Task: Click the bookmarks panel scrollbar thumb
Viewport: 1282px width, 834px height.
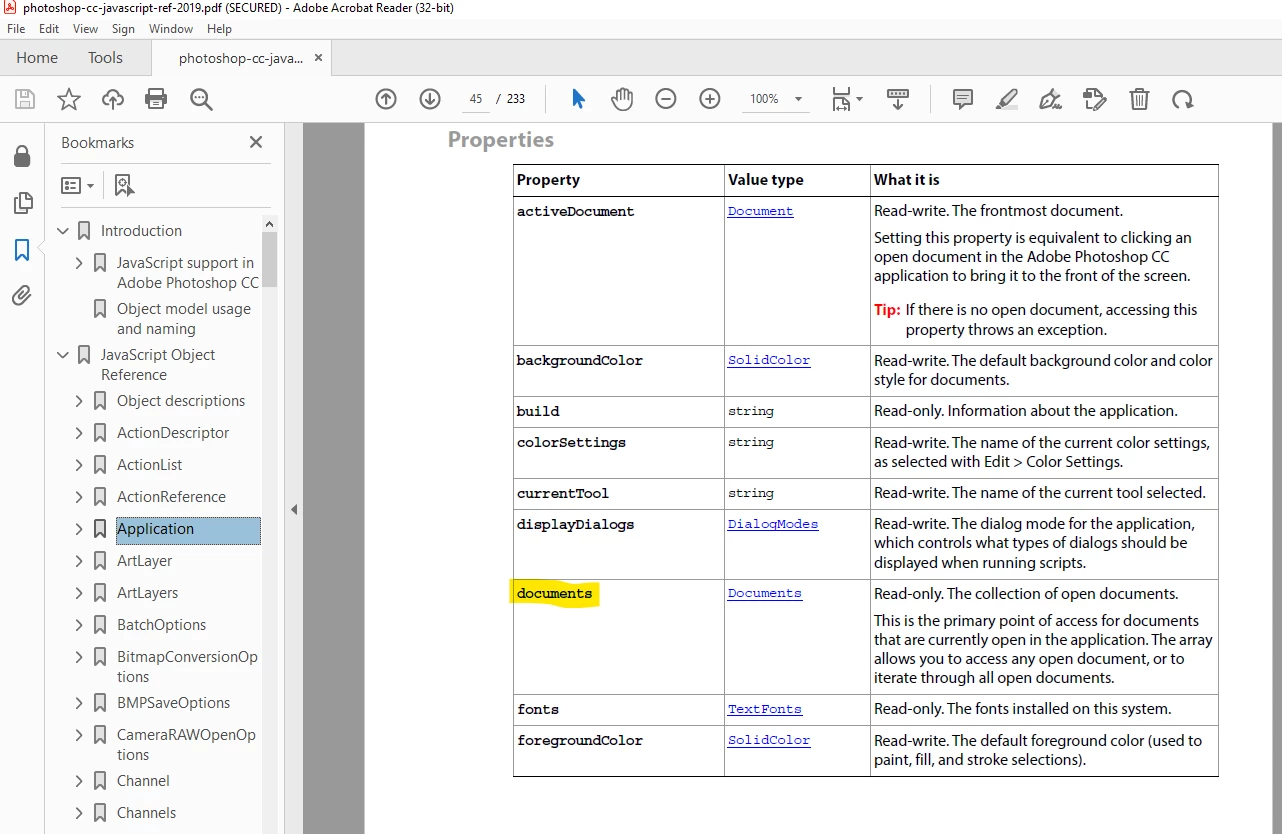Action: pos(269,259)
